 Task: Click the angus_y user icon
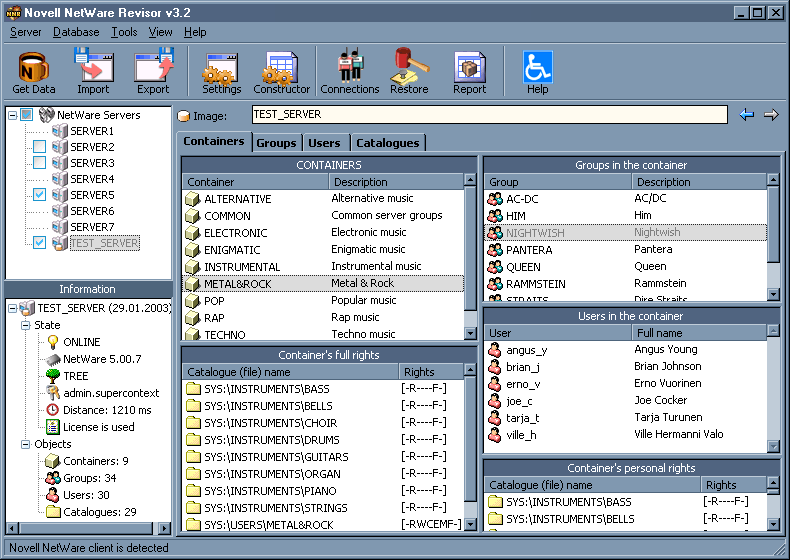(x=495, y=350)
